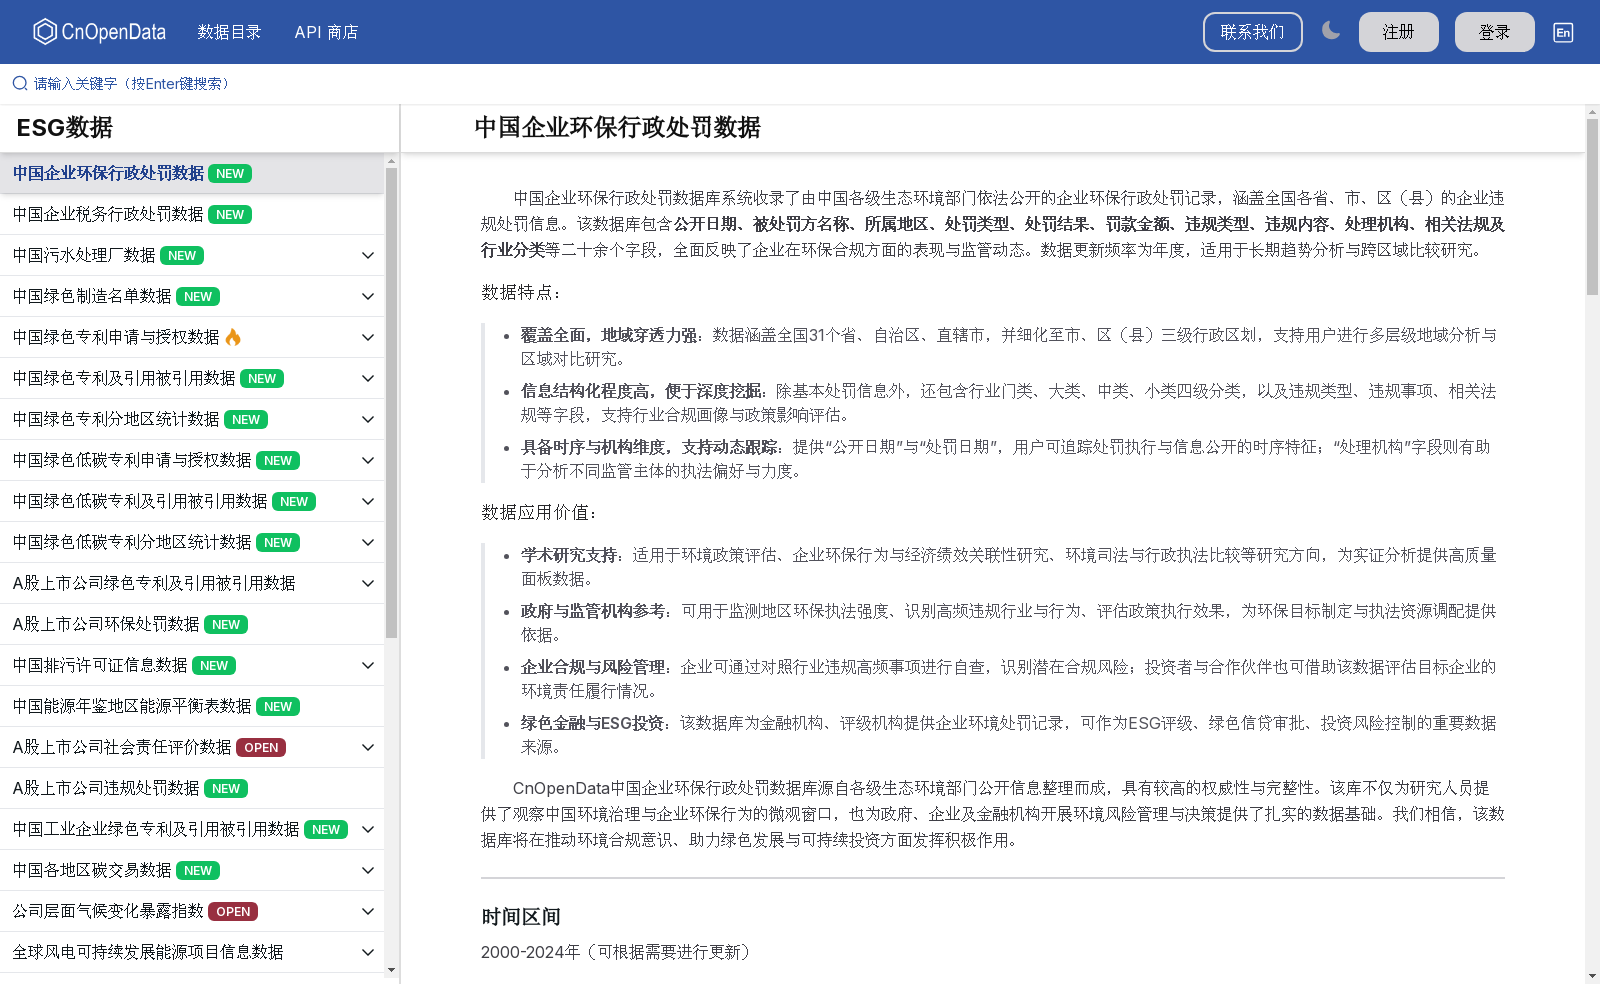Click the 2000-2024年 time range text

click(x=531, y=952)
